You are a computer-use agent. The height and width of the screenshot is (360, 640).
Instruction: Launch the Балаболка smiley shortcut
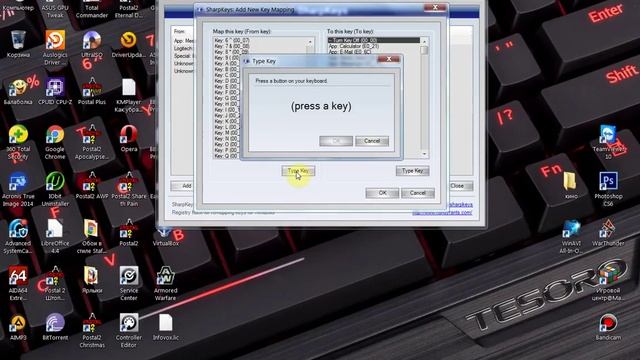pyautogui.click(x=18, y=88)
